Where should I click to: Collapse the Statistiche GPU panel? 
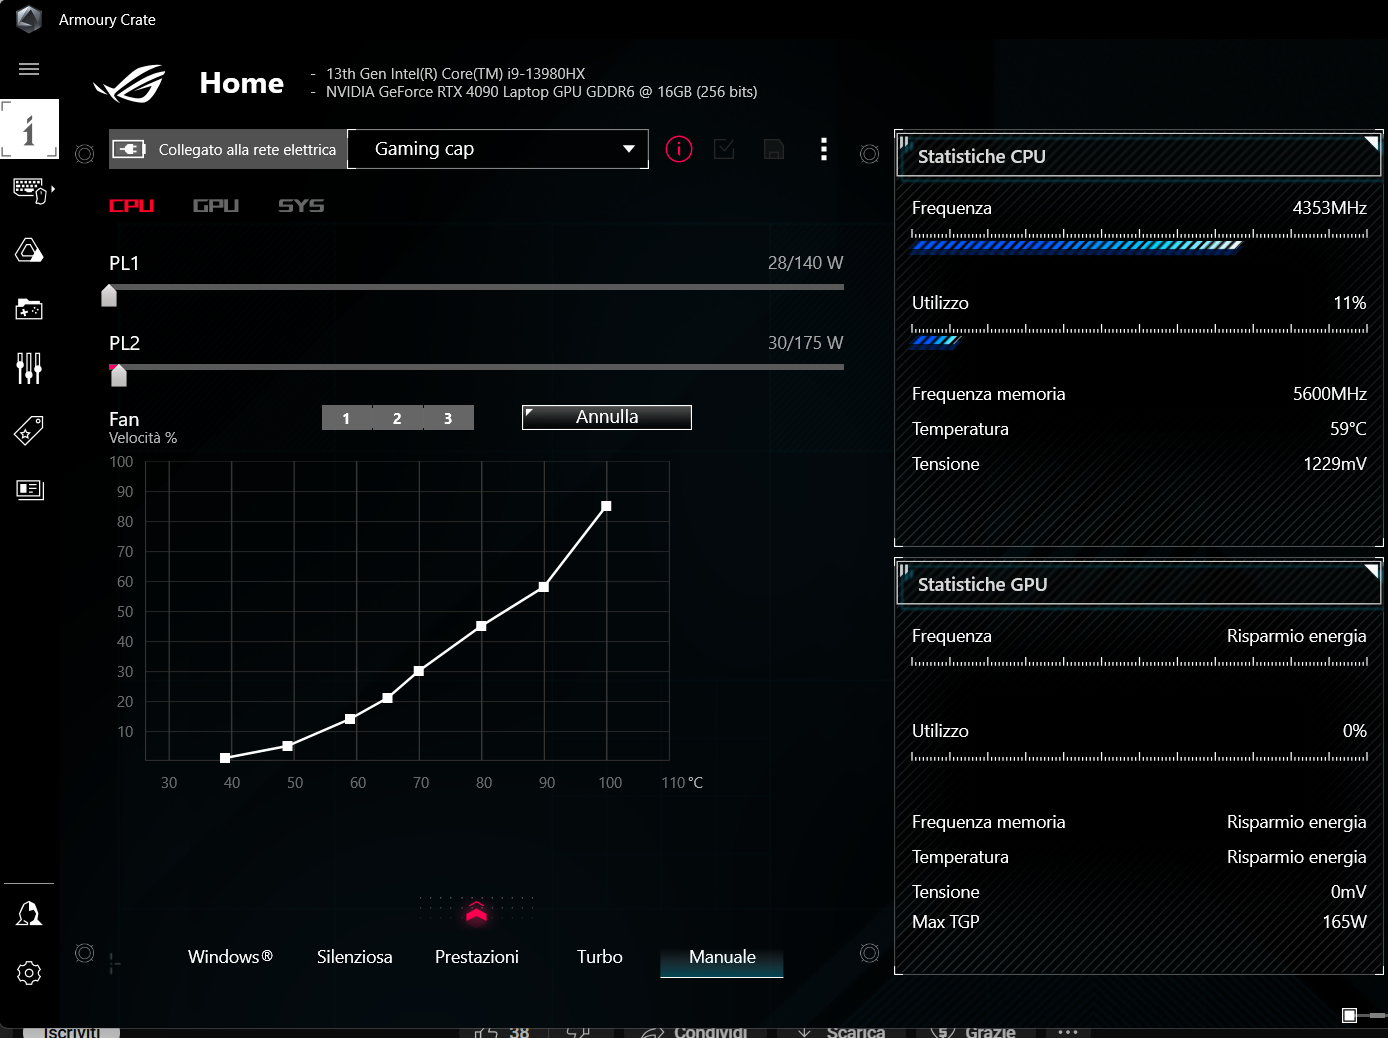coord(1371,571)
